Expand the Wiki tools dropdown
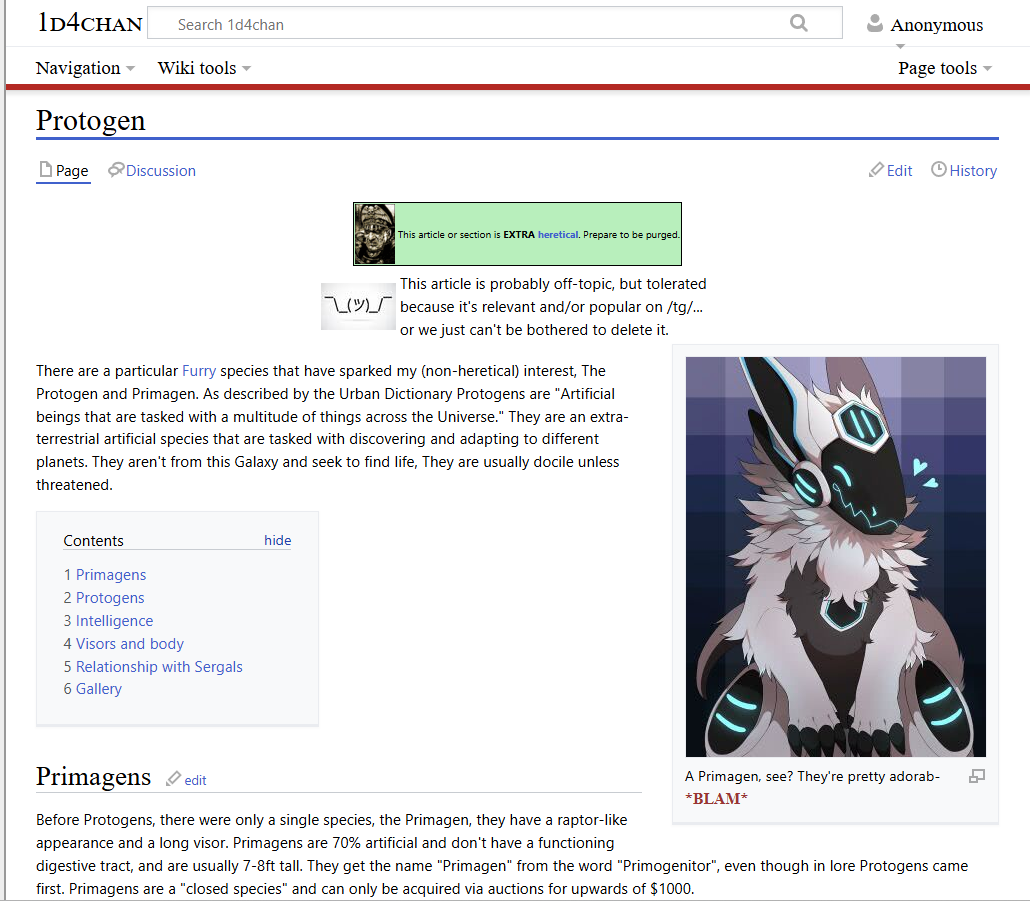The width and height of the screenshot is (1030, 901). point(204,68)
